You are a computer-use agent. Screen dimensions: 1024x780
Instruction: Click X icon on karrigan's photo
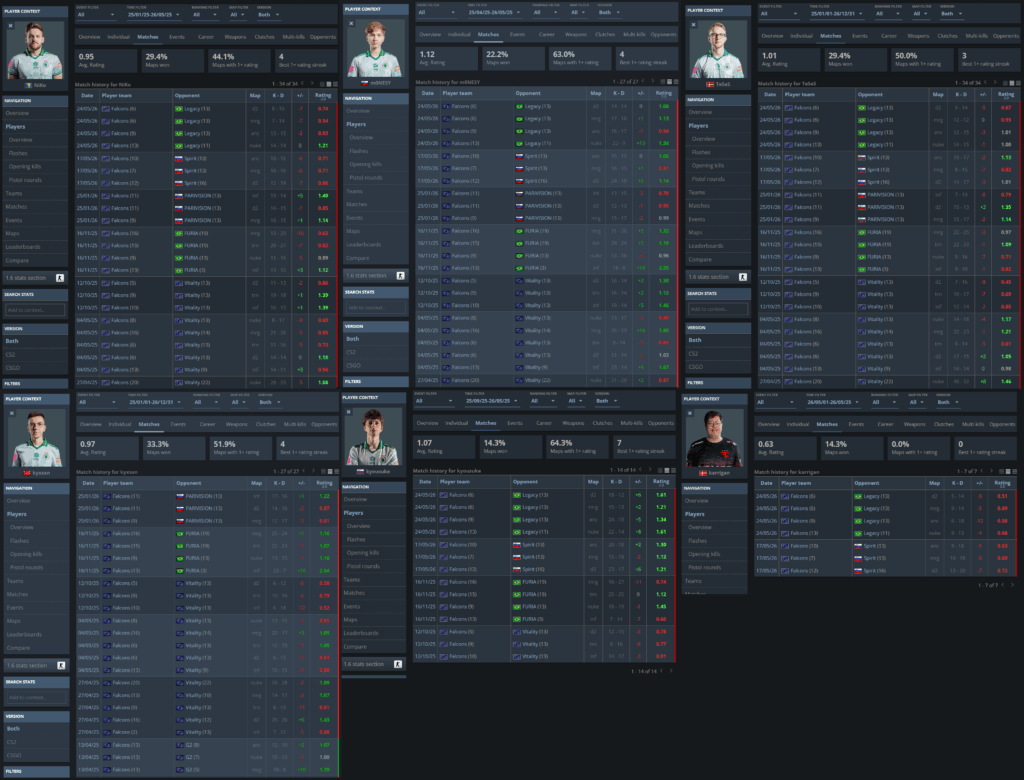click(690, 413)
